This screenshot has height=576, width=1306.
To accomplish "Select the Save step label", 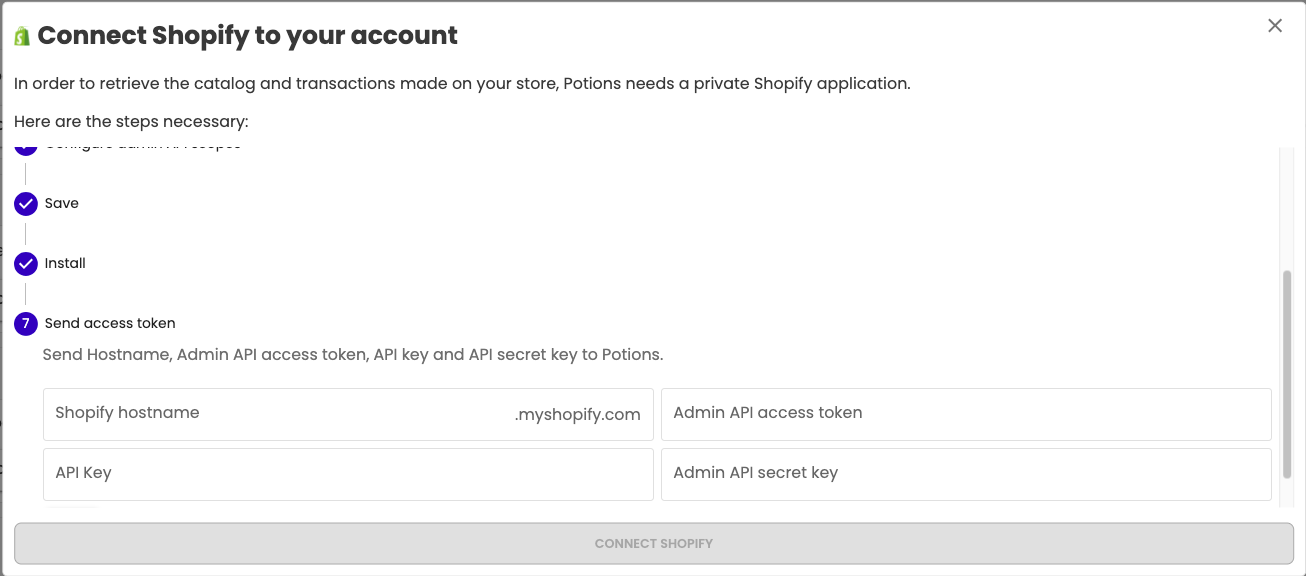I will (62, 203).
